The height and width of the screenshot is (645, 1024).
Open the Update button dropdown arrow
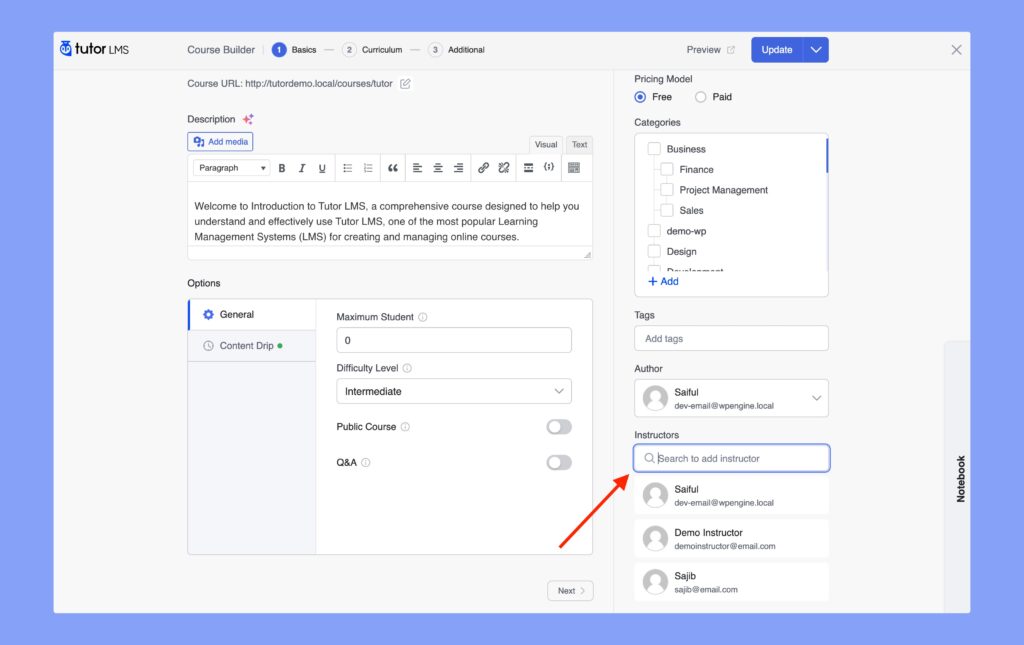click(816, 50)
